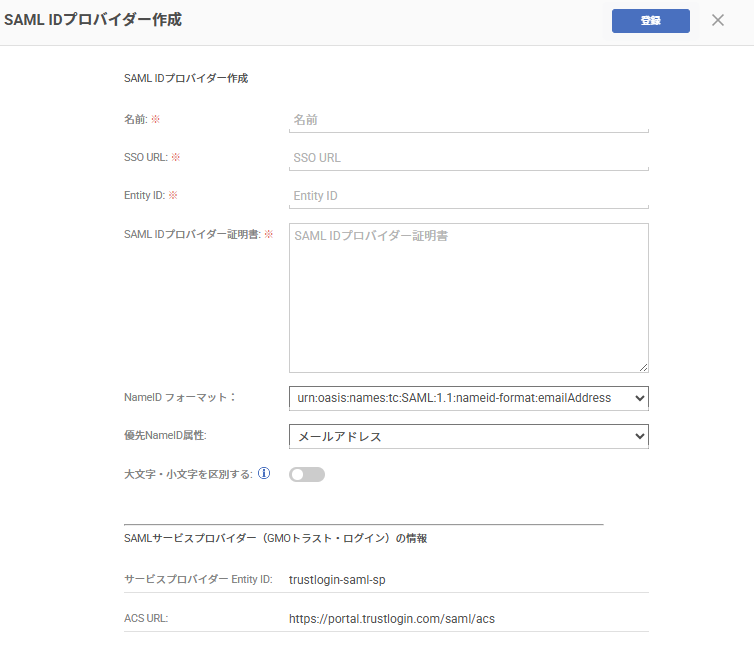The height and width of the screenshot is (653, 754).
Task: Click the SAML IDプロバイダー証明書 label
Action: pyautogui.click(x=192, y=234)
